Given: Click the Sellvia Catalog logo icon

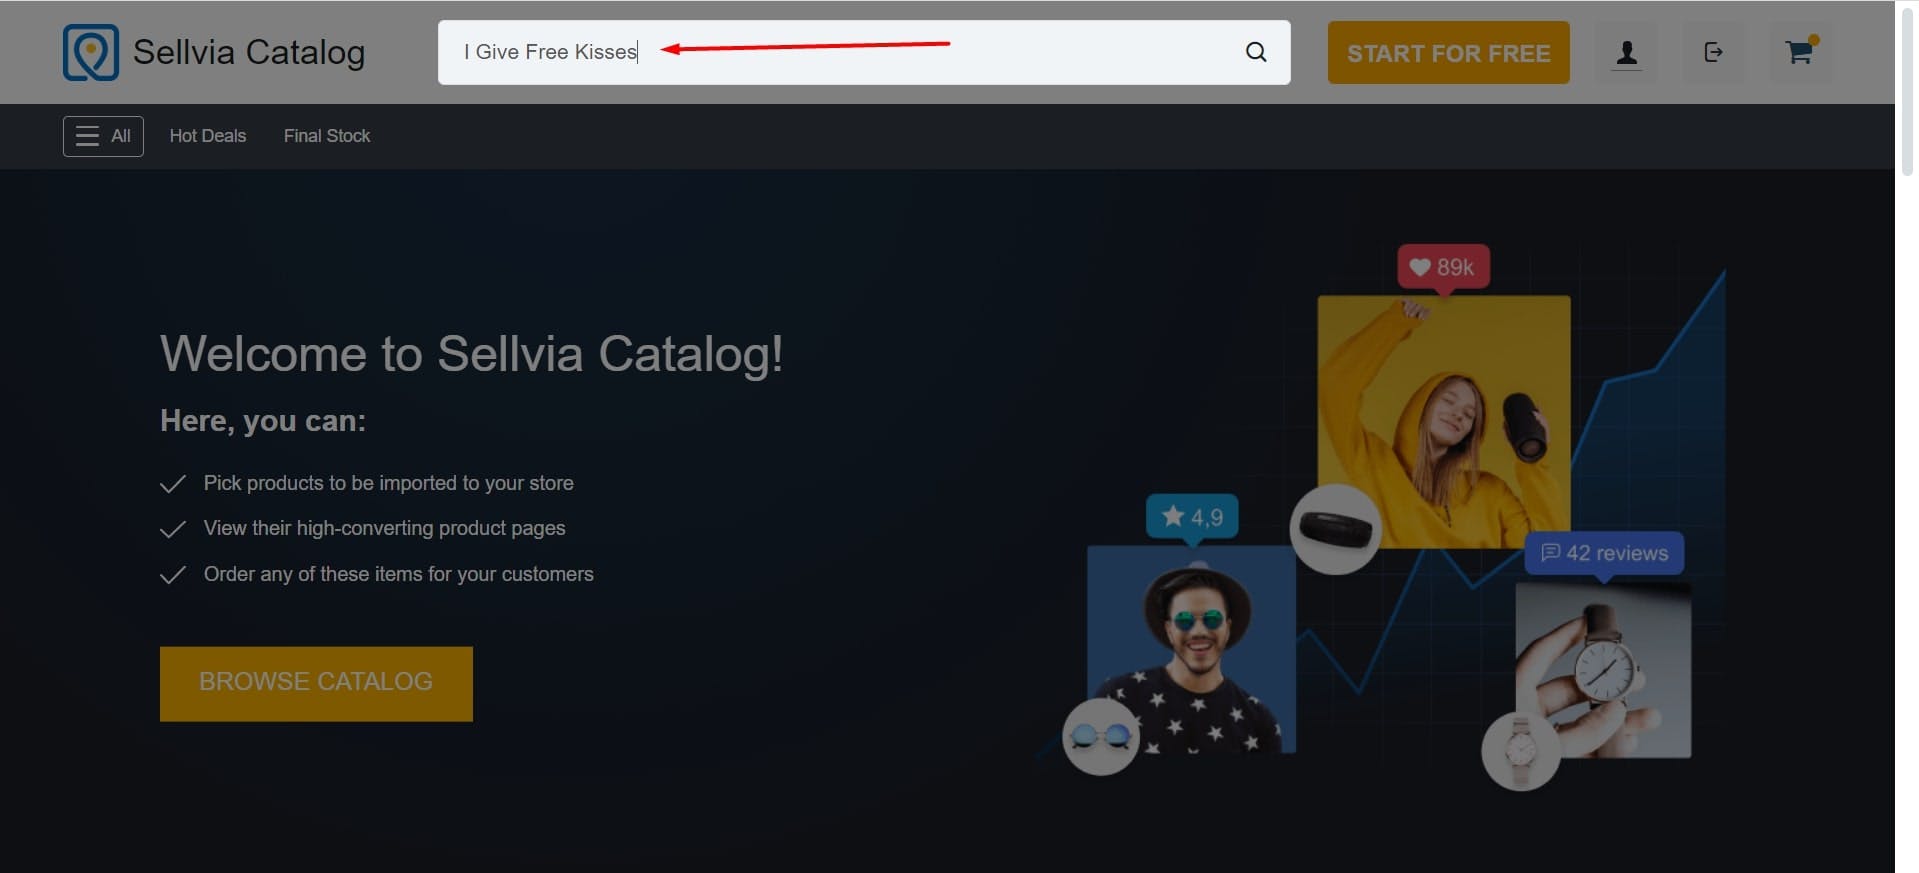Looking at the screenshot, I should pyautogui.click(x=91, y=52).
